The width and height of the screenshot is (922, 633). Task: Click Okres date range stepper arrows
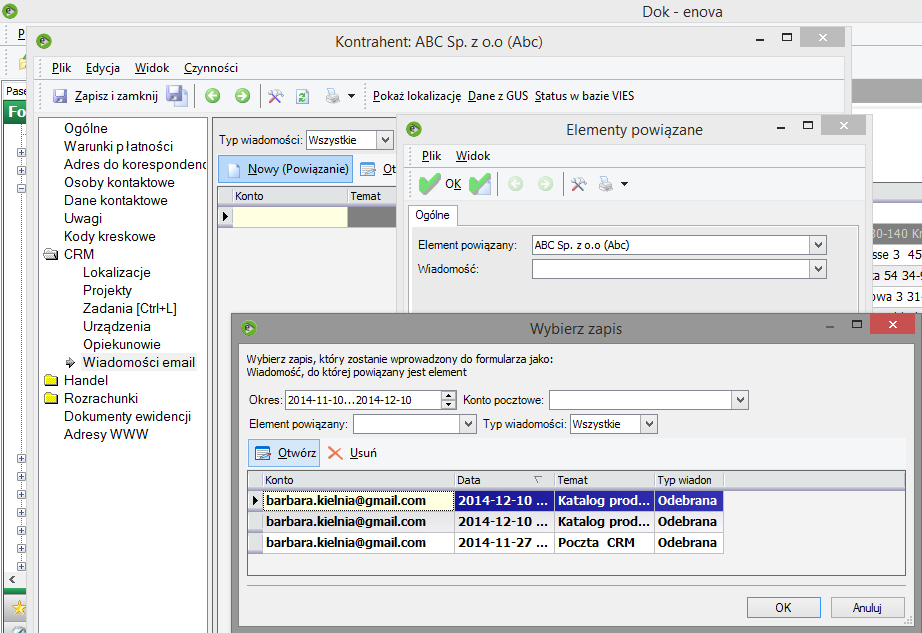[449, 400]
